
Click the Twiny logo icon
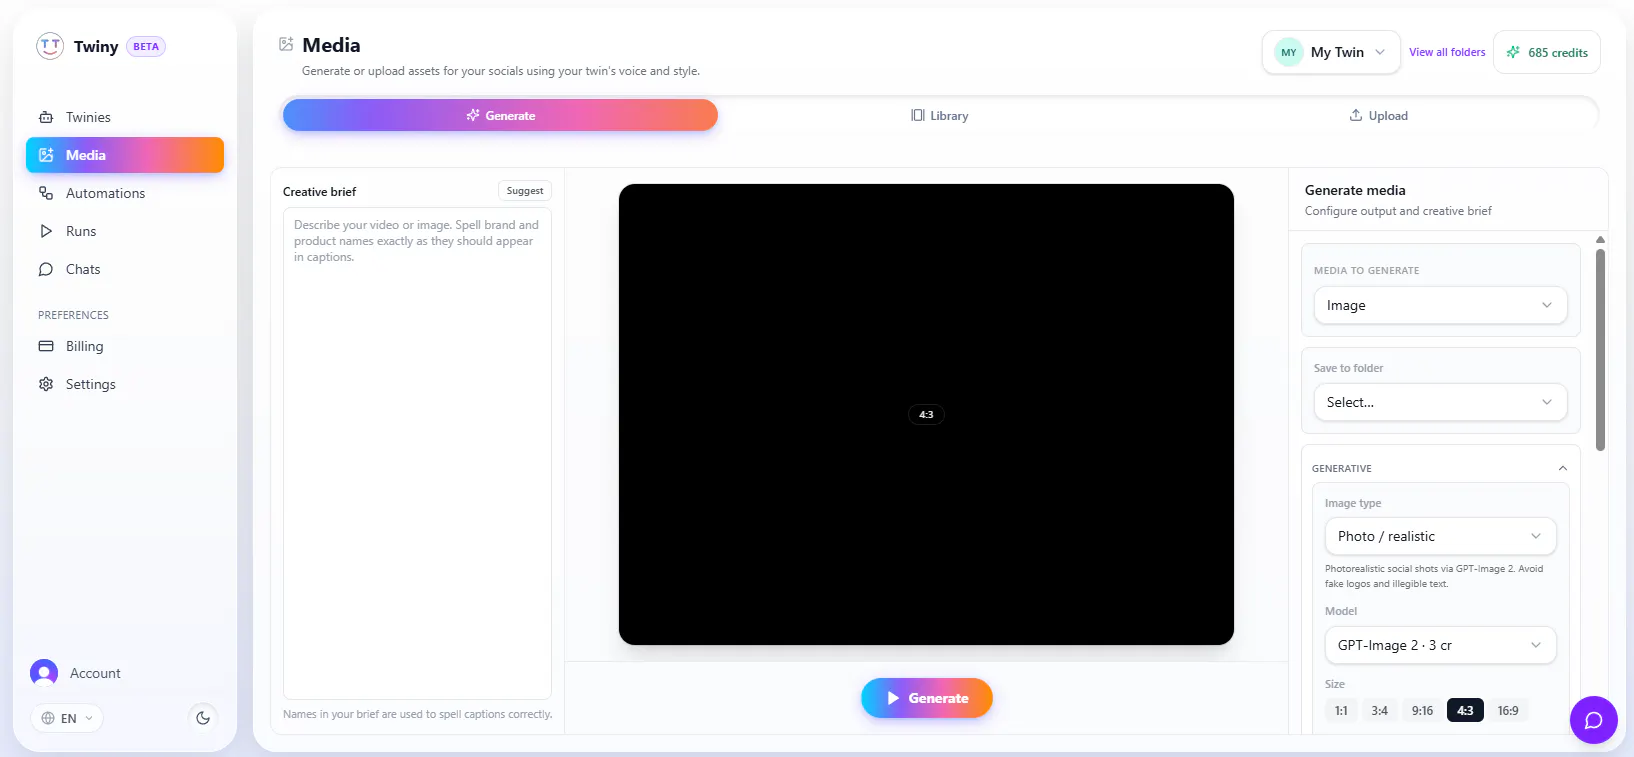click(50, 46)
